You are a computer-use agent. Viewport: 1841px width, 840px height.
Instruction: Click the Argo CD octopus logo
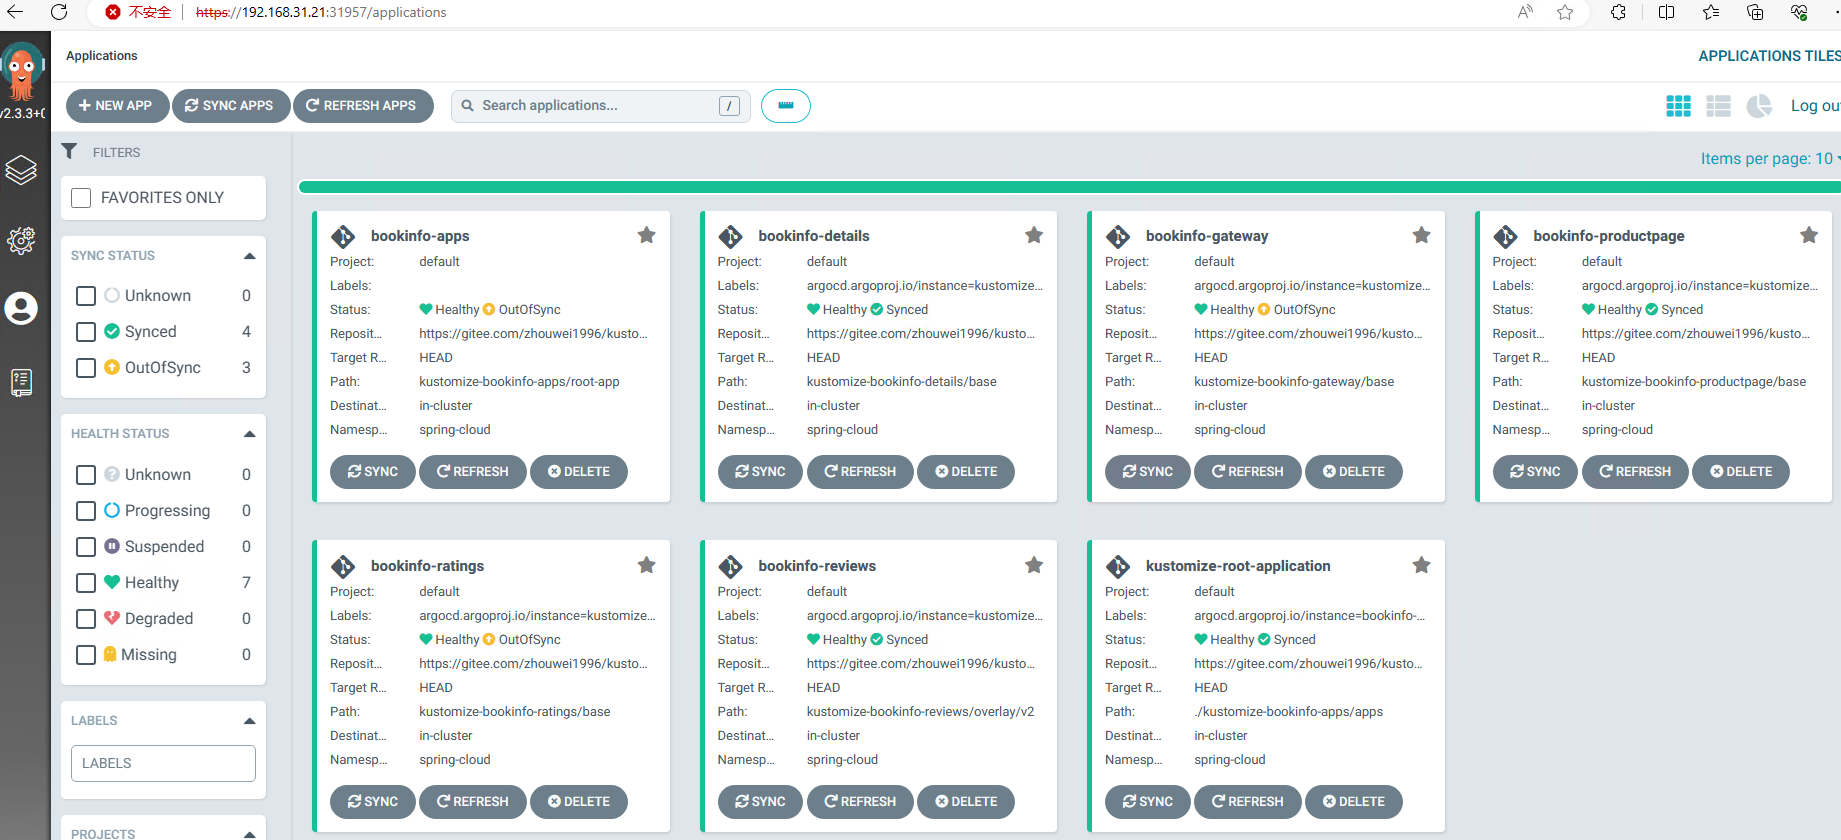pyautogui.click(x=22, y=71)
